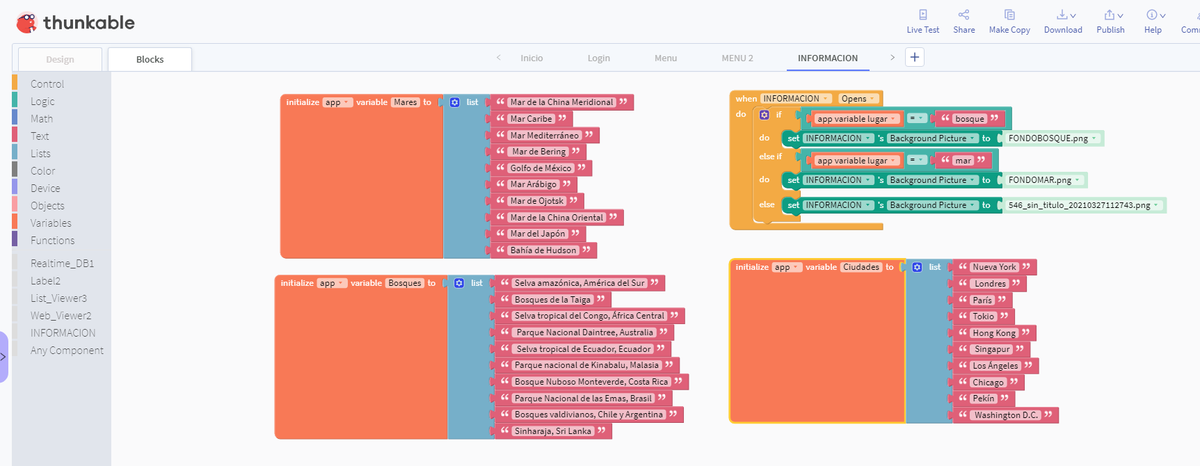Open the Help menu
Viewport: 1200px width, 466px height.
(1153, 22)
